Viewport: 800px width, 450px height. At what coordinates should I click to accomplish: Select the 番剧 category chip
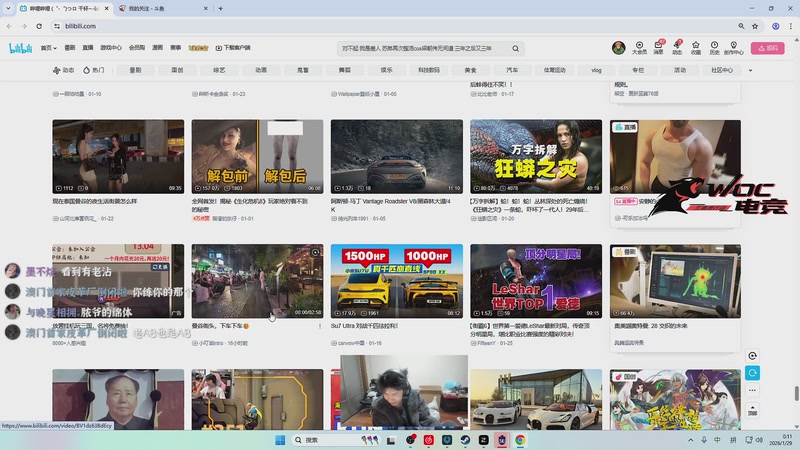(135, 70)
